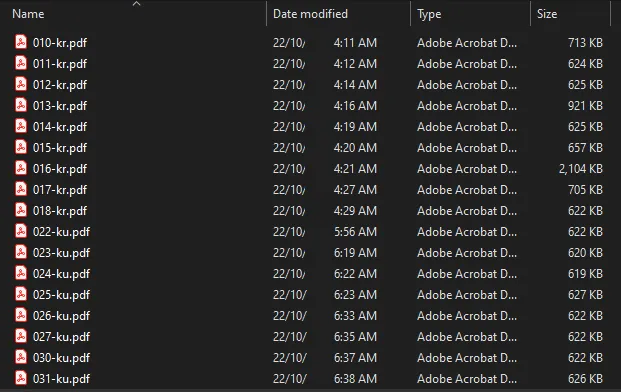The height and width of the screenshot is (392, 621).
Task: Sort by the Date modified column
Action: pyautogui.click(x=310, y=14)
